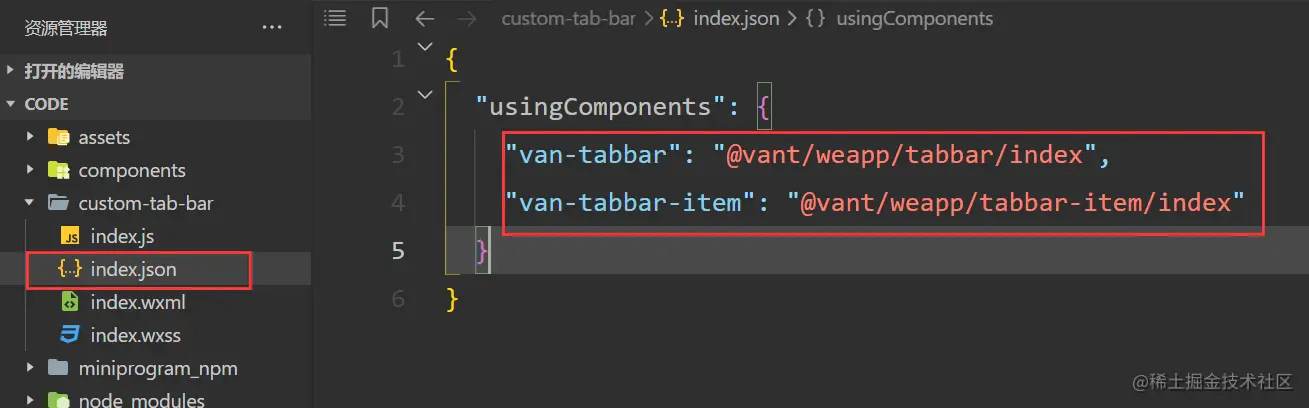Select custom-tab-bar breadcrumb segment
The width and height of the screenshot is (1309, 408).
coord(568,18)
